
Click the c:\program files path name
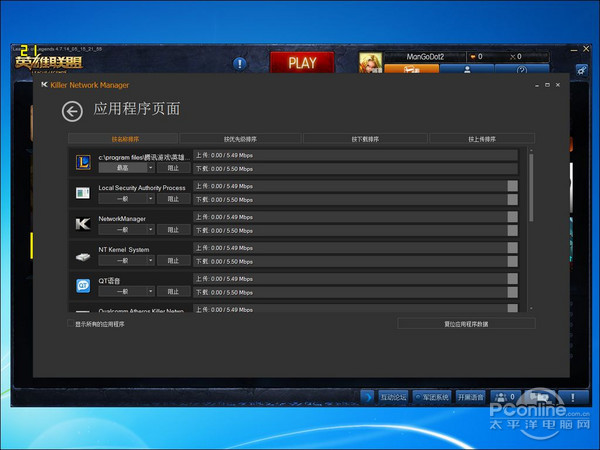click(x=144, y=157)
